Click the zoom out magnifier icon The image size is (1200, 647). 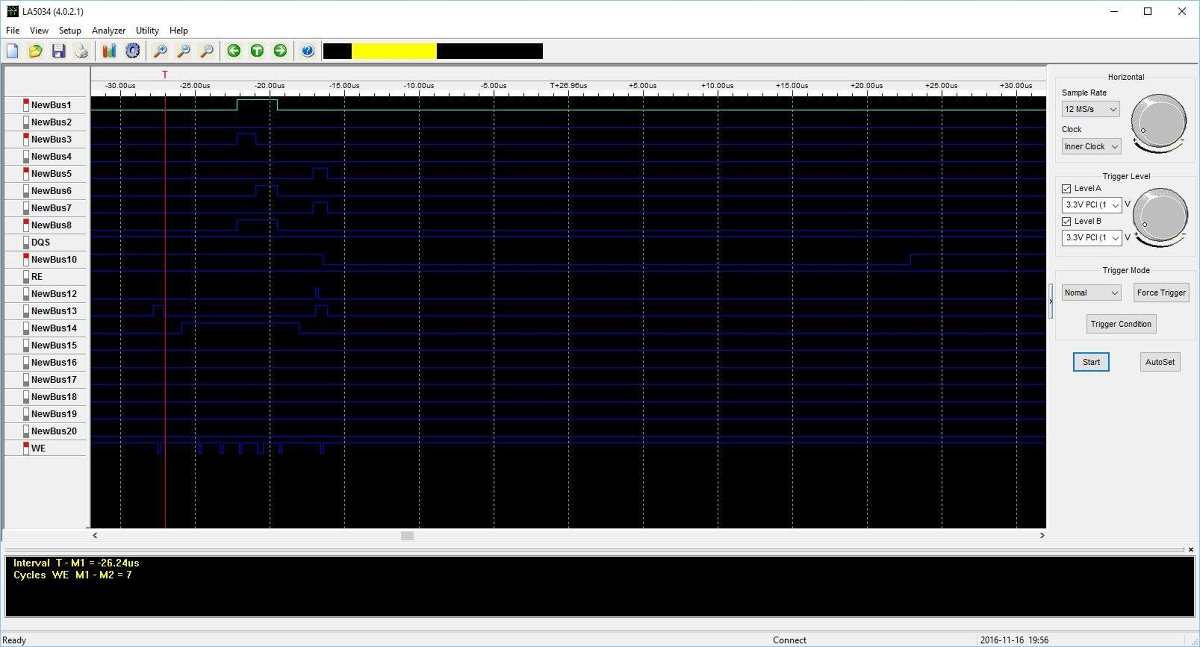tap(183, 51)
